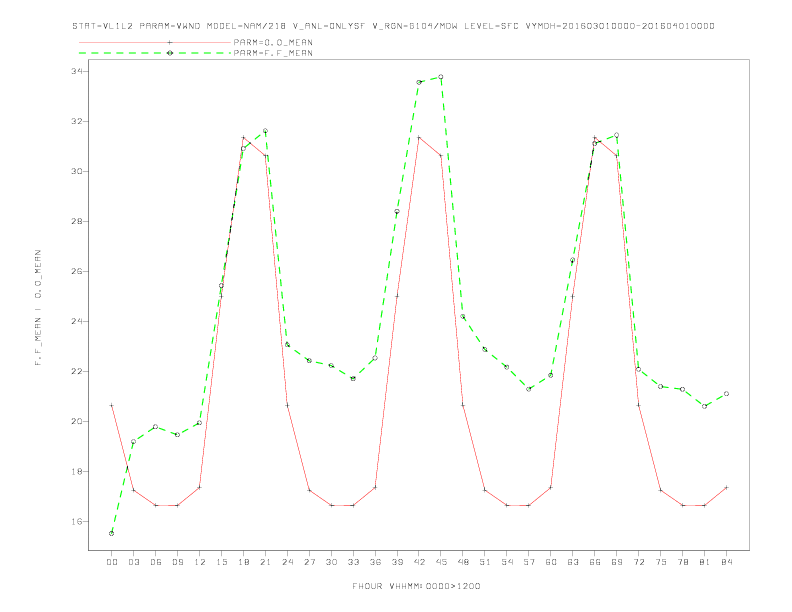
Task: Click x-axis tick label 48
Action: [x=463, y=562]
